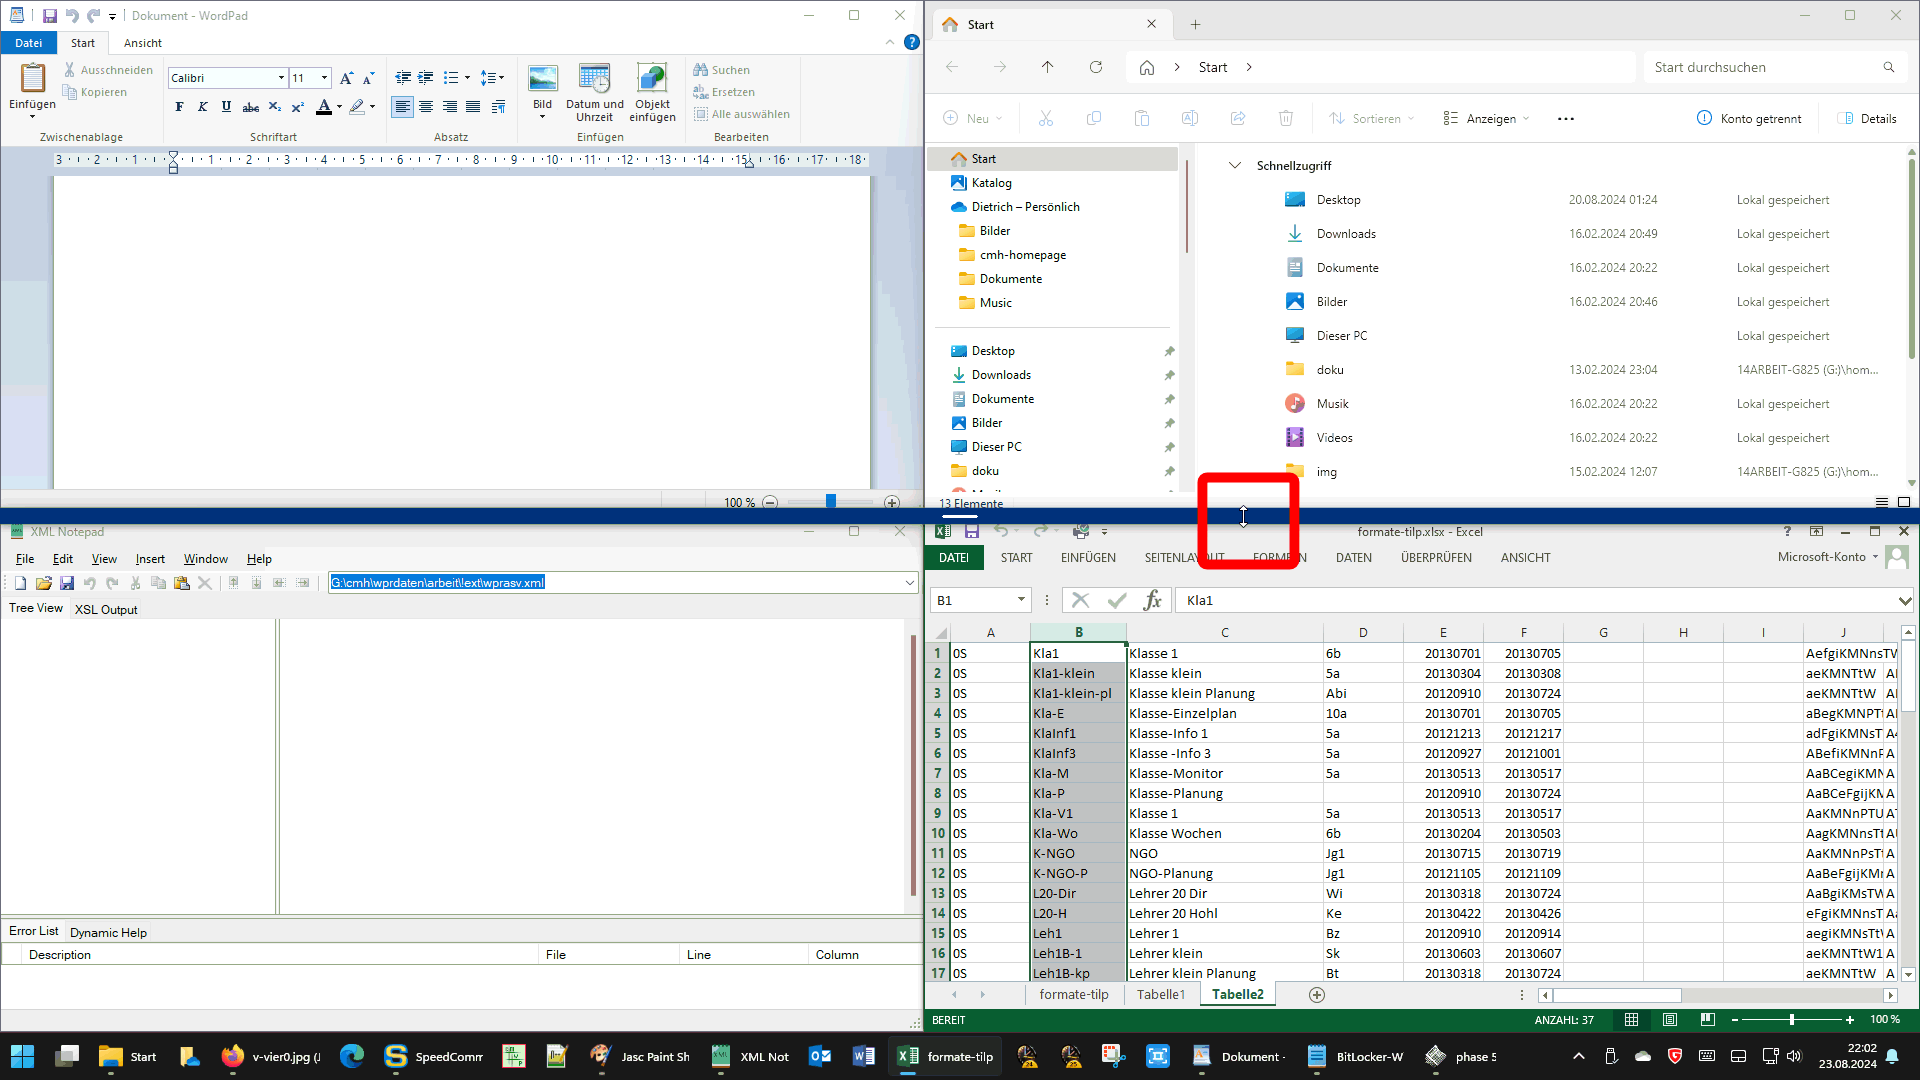Toggle italic formatting in WordPad
The image size is (1920, 1080).
click(x=202, y=107)
